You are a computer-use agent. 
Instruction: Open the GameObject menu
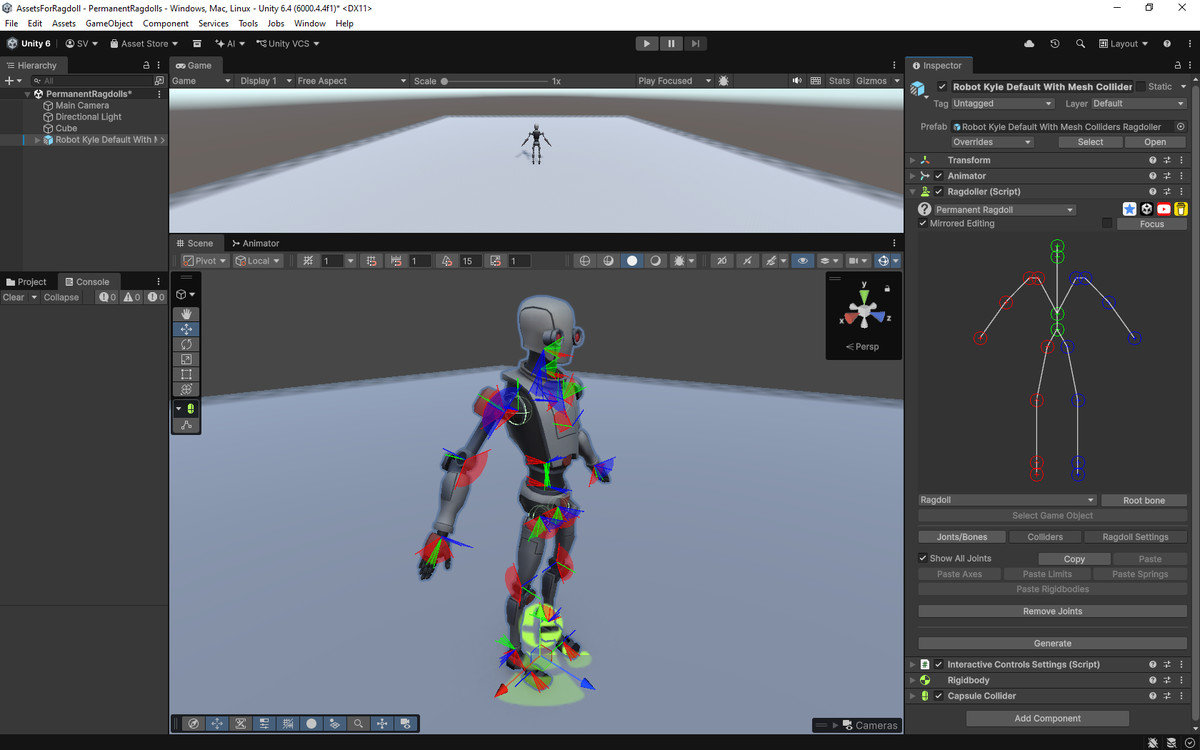(x=109, y=23)
